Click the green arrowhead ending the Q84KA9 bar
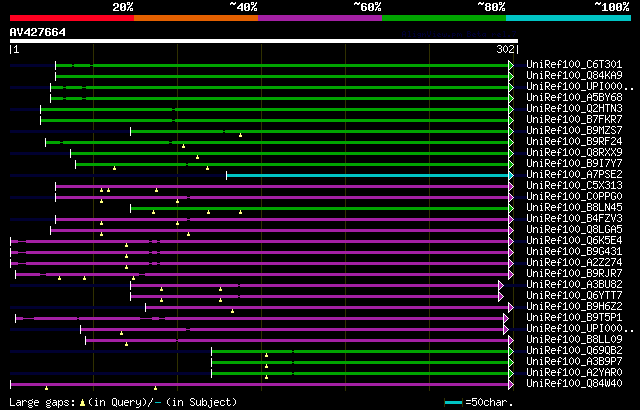The width and height of the screenshot is (640, 410). click(x=511, y=76)
